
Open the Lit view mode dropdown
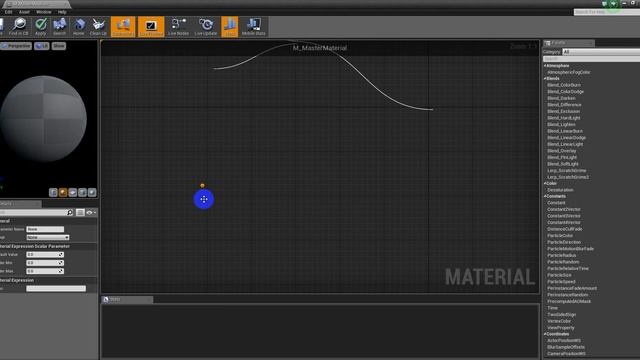[42, 46]
